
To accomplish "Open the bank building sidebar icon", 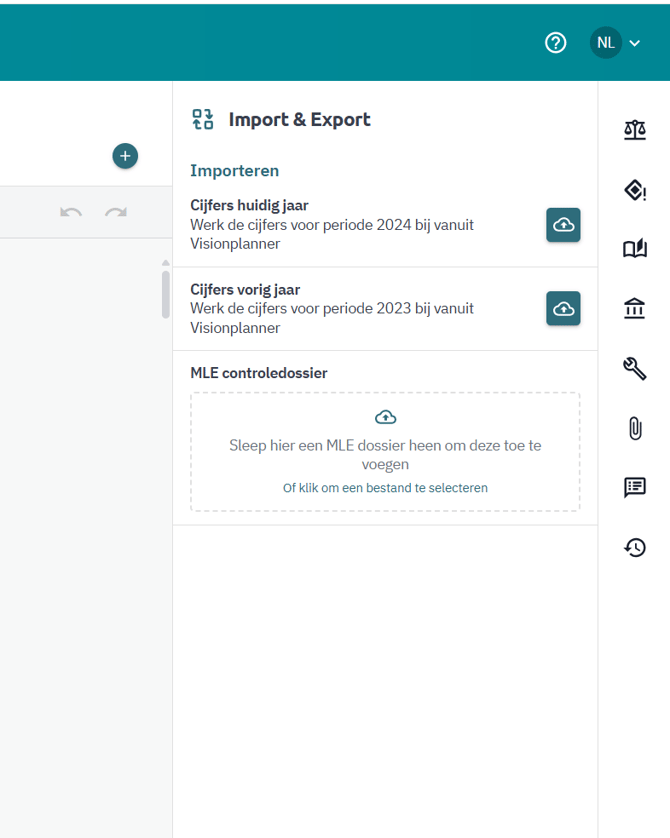I will click(635, 308).
